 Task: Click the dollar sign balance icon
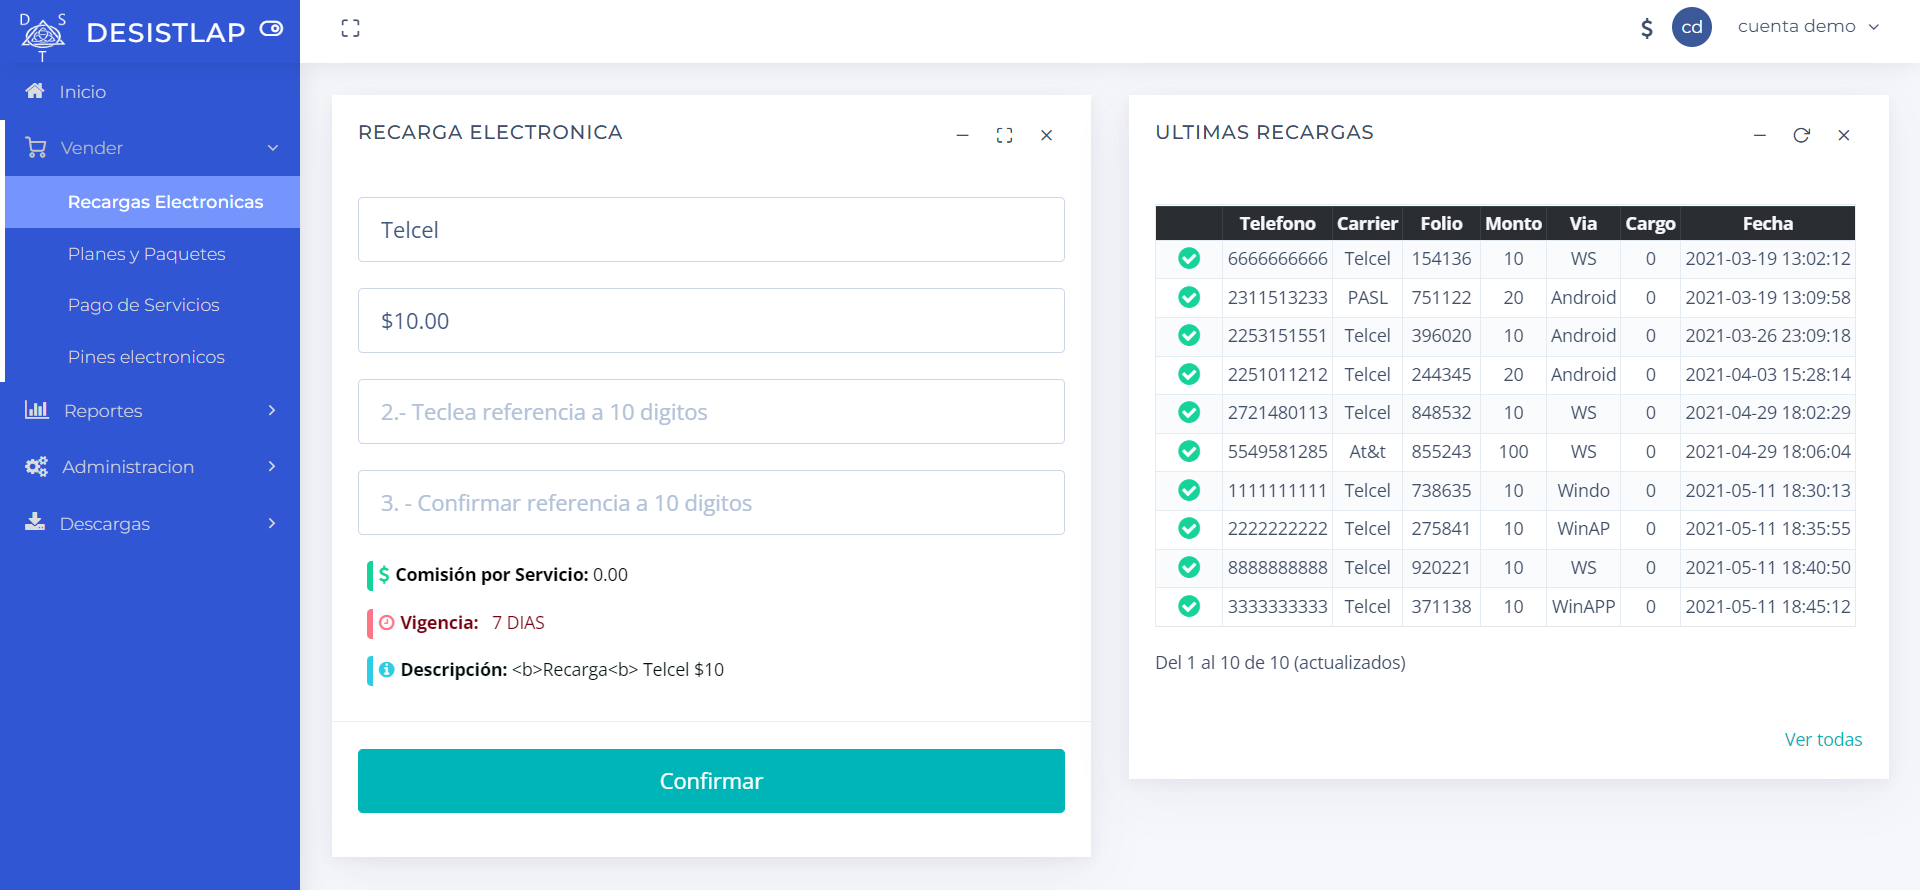[1646, 28]
